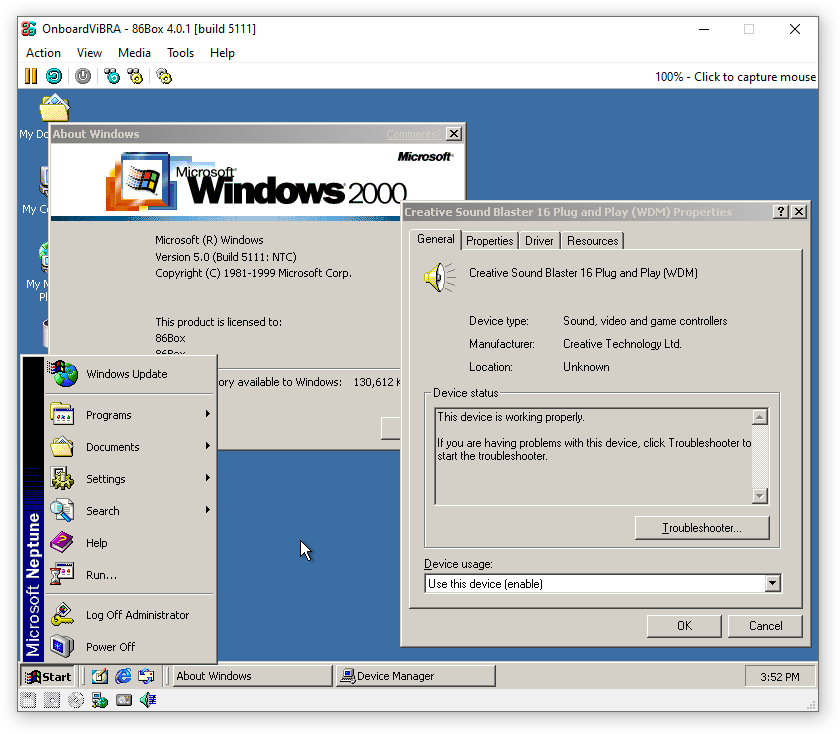
Task: Click the hard reset icon in 86Box toolbar
Action: pos(54,77)
